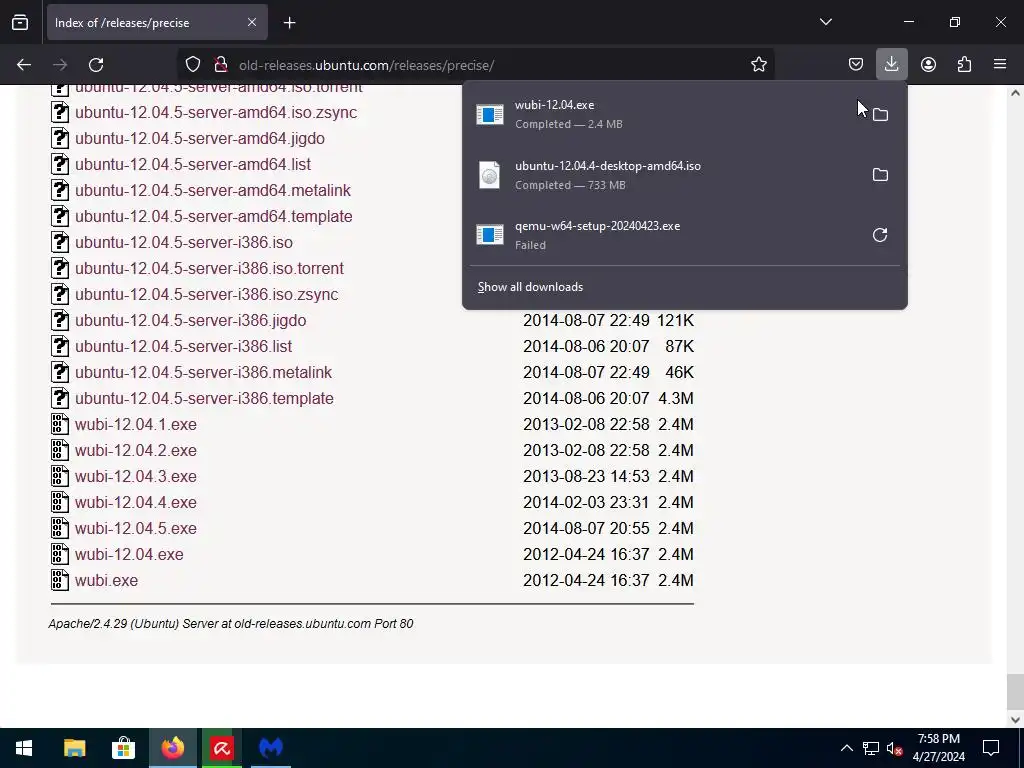Screen dimensions: 1024x768
Task: Click Show all downloads
Action: click(x=530, y=287)
